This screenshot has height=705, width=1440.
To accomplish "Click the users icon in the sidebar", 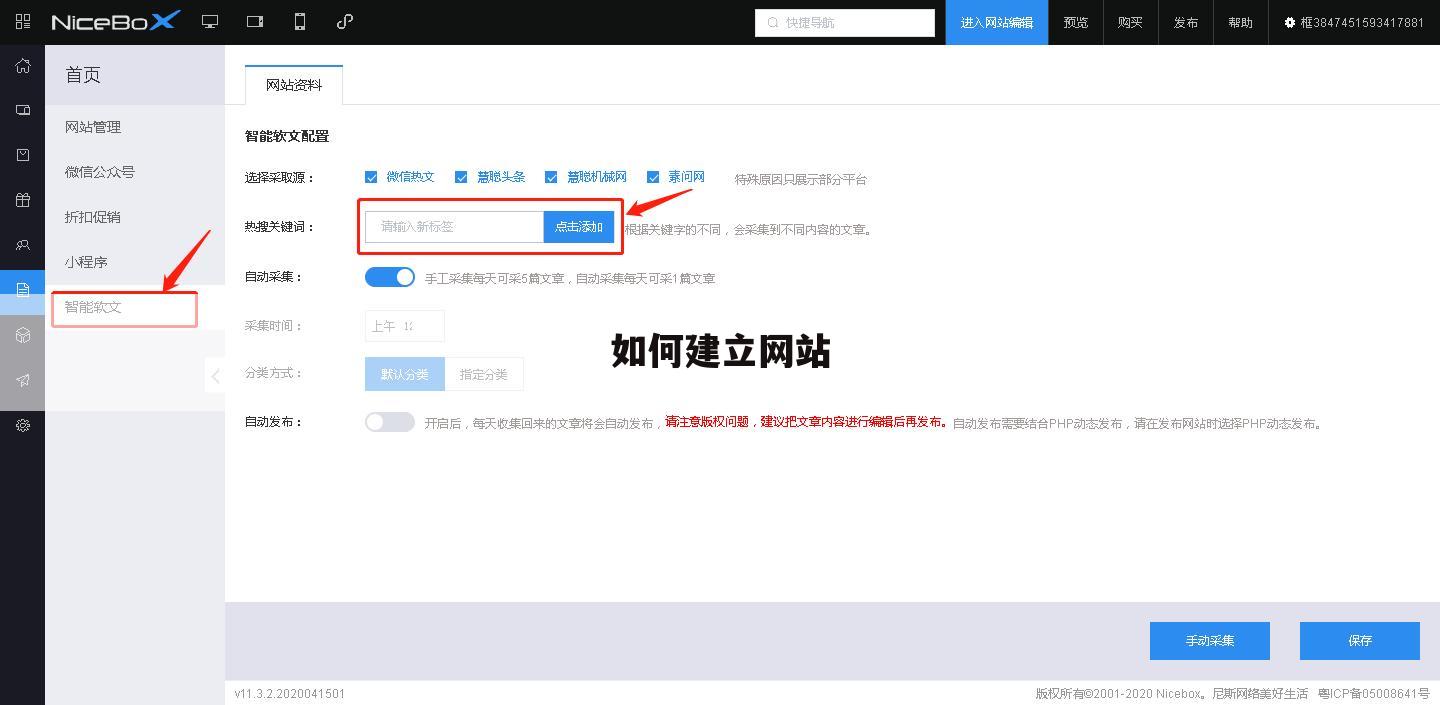I will click(x=22, y=245).
